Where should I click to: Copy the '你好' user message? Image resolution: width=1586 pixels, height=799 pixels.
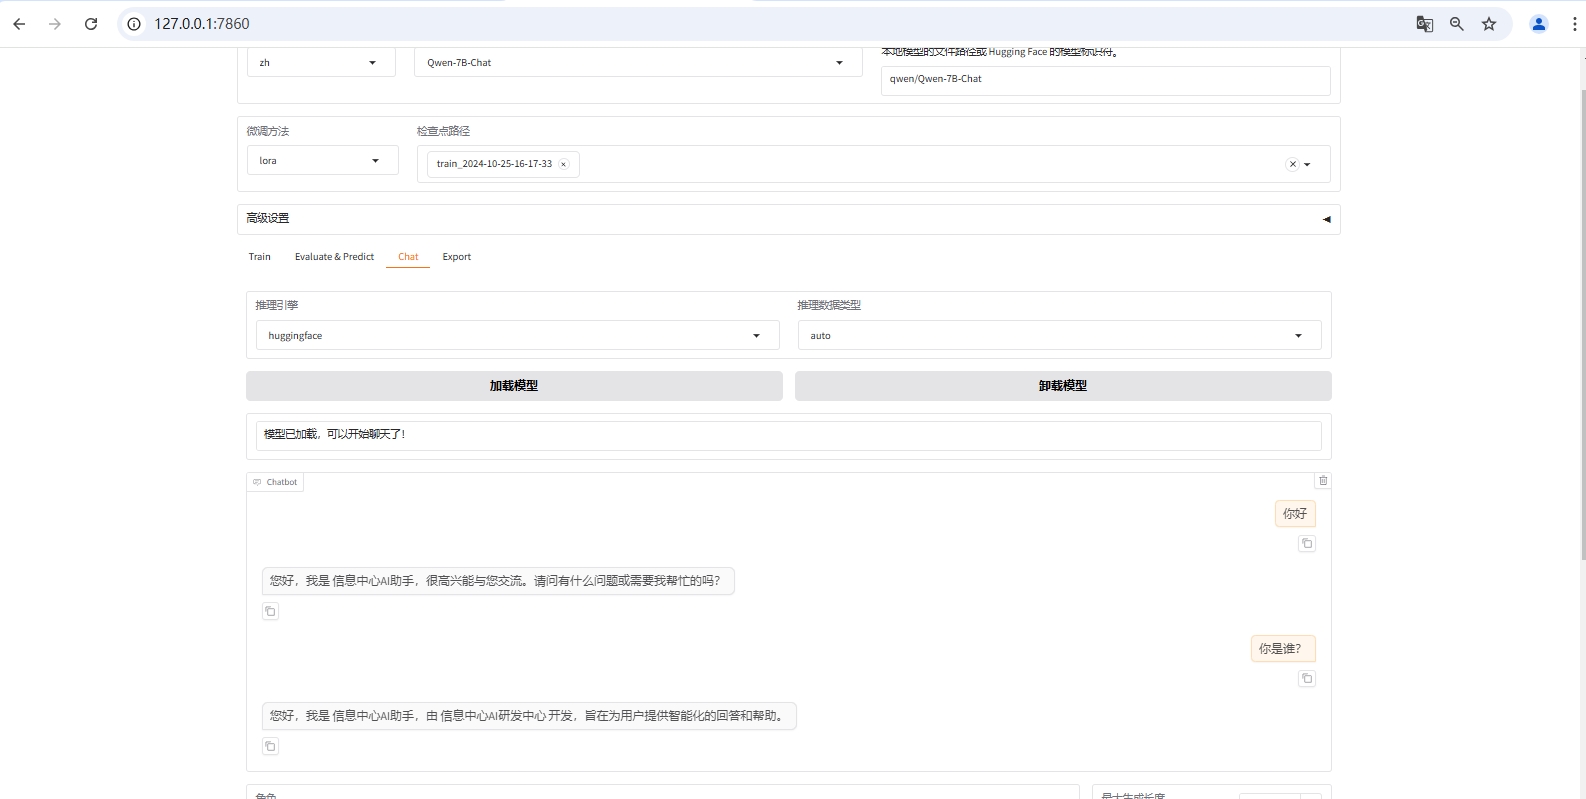pos(1306,544)
